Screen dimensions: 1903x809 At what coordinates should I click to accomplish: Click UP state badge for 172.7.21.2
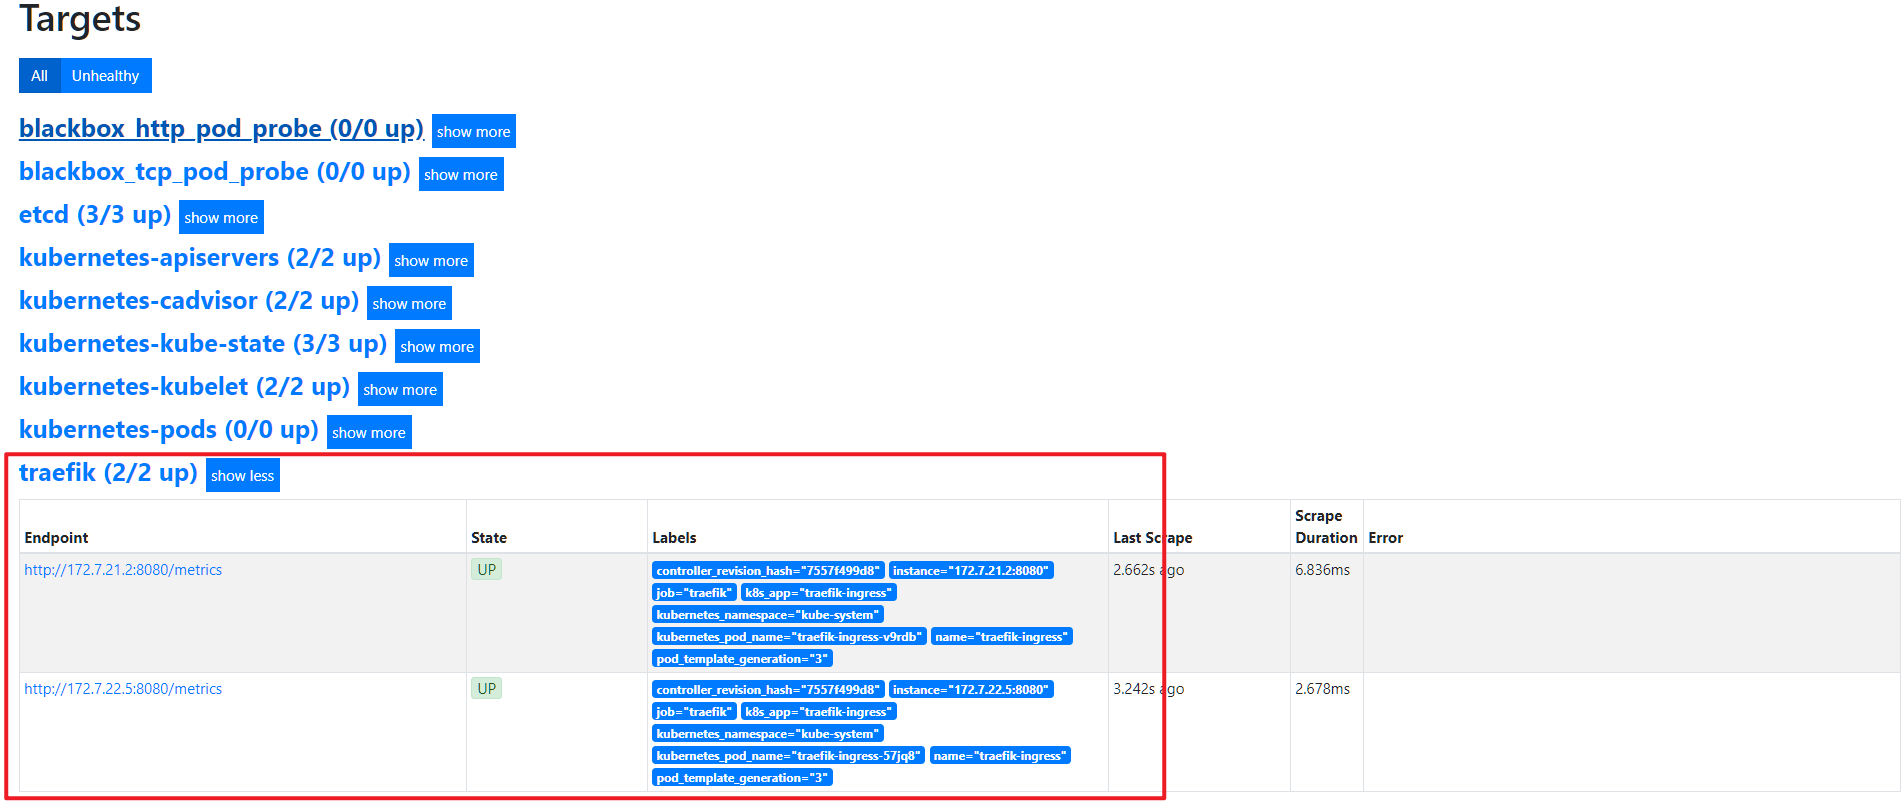(487, 570)
